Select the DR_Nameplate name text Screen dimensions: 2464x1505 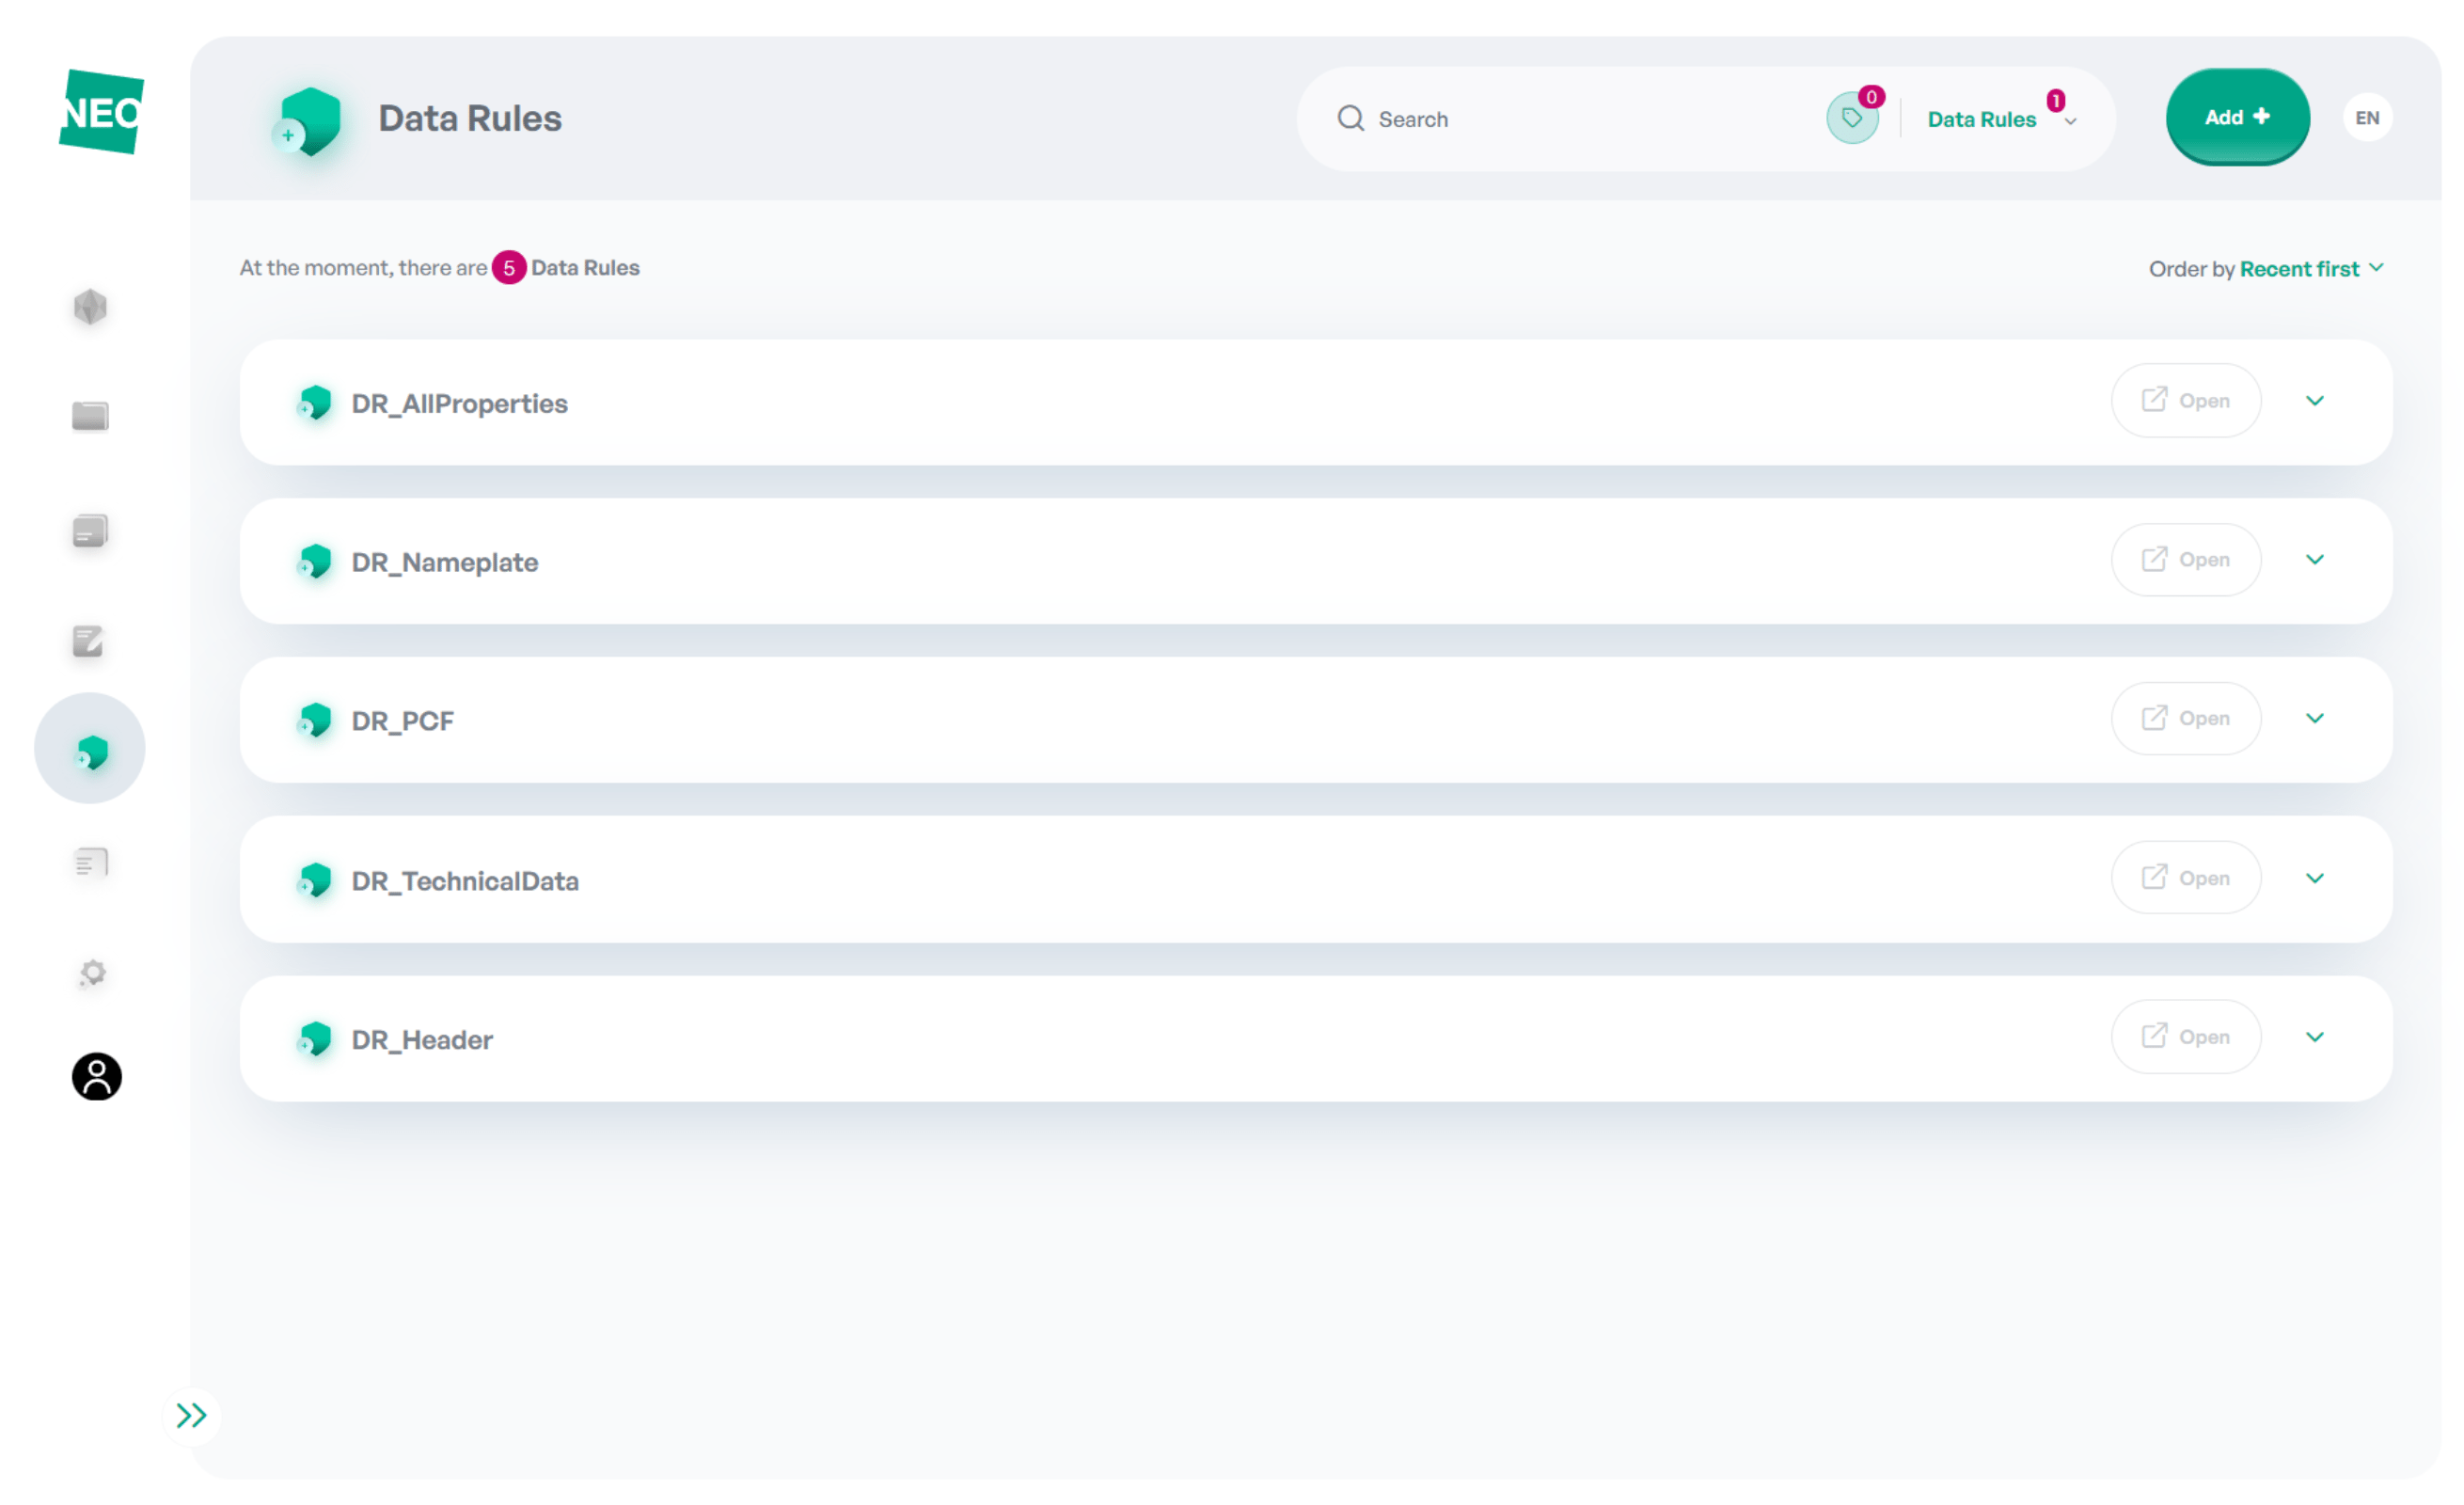click(445, 563)
